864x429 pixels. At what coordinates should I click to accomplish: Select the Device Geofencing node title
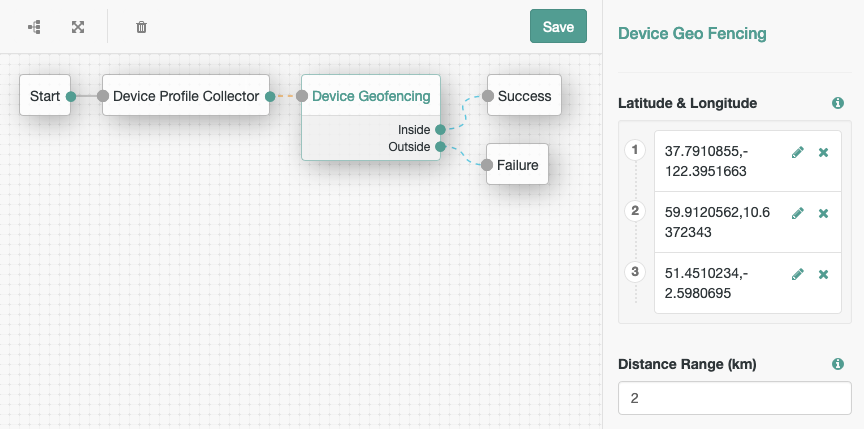tap(371, 96)
